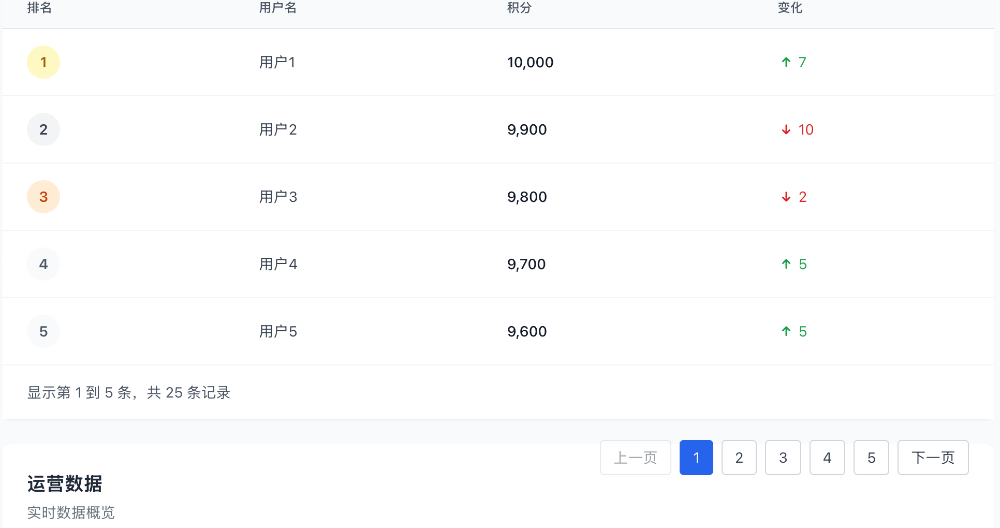Click the orange rank 3 badge
Viewport: 1000px width, 528px height.
(43, 197)
